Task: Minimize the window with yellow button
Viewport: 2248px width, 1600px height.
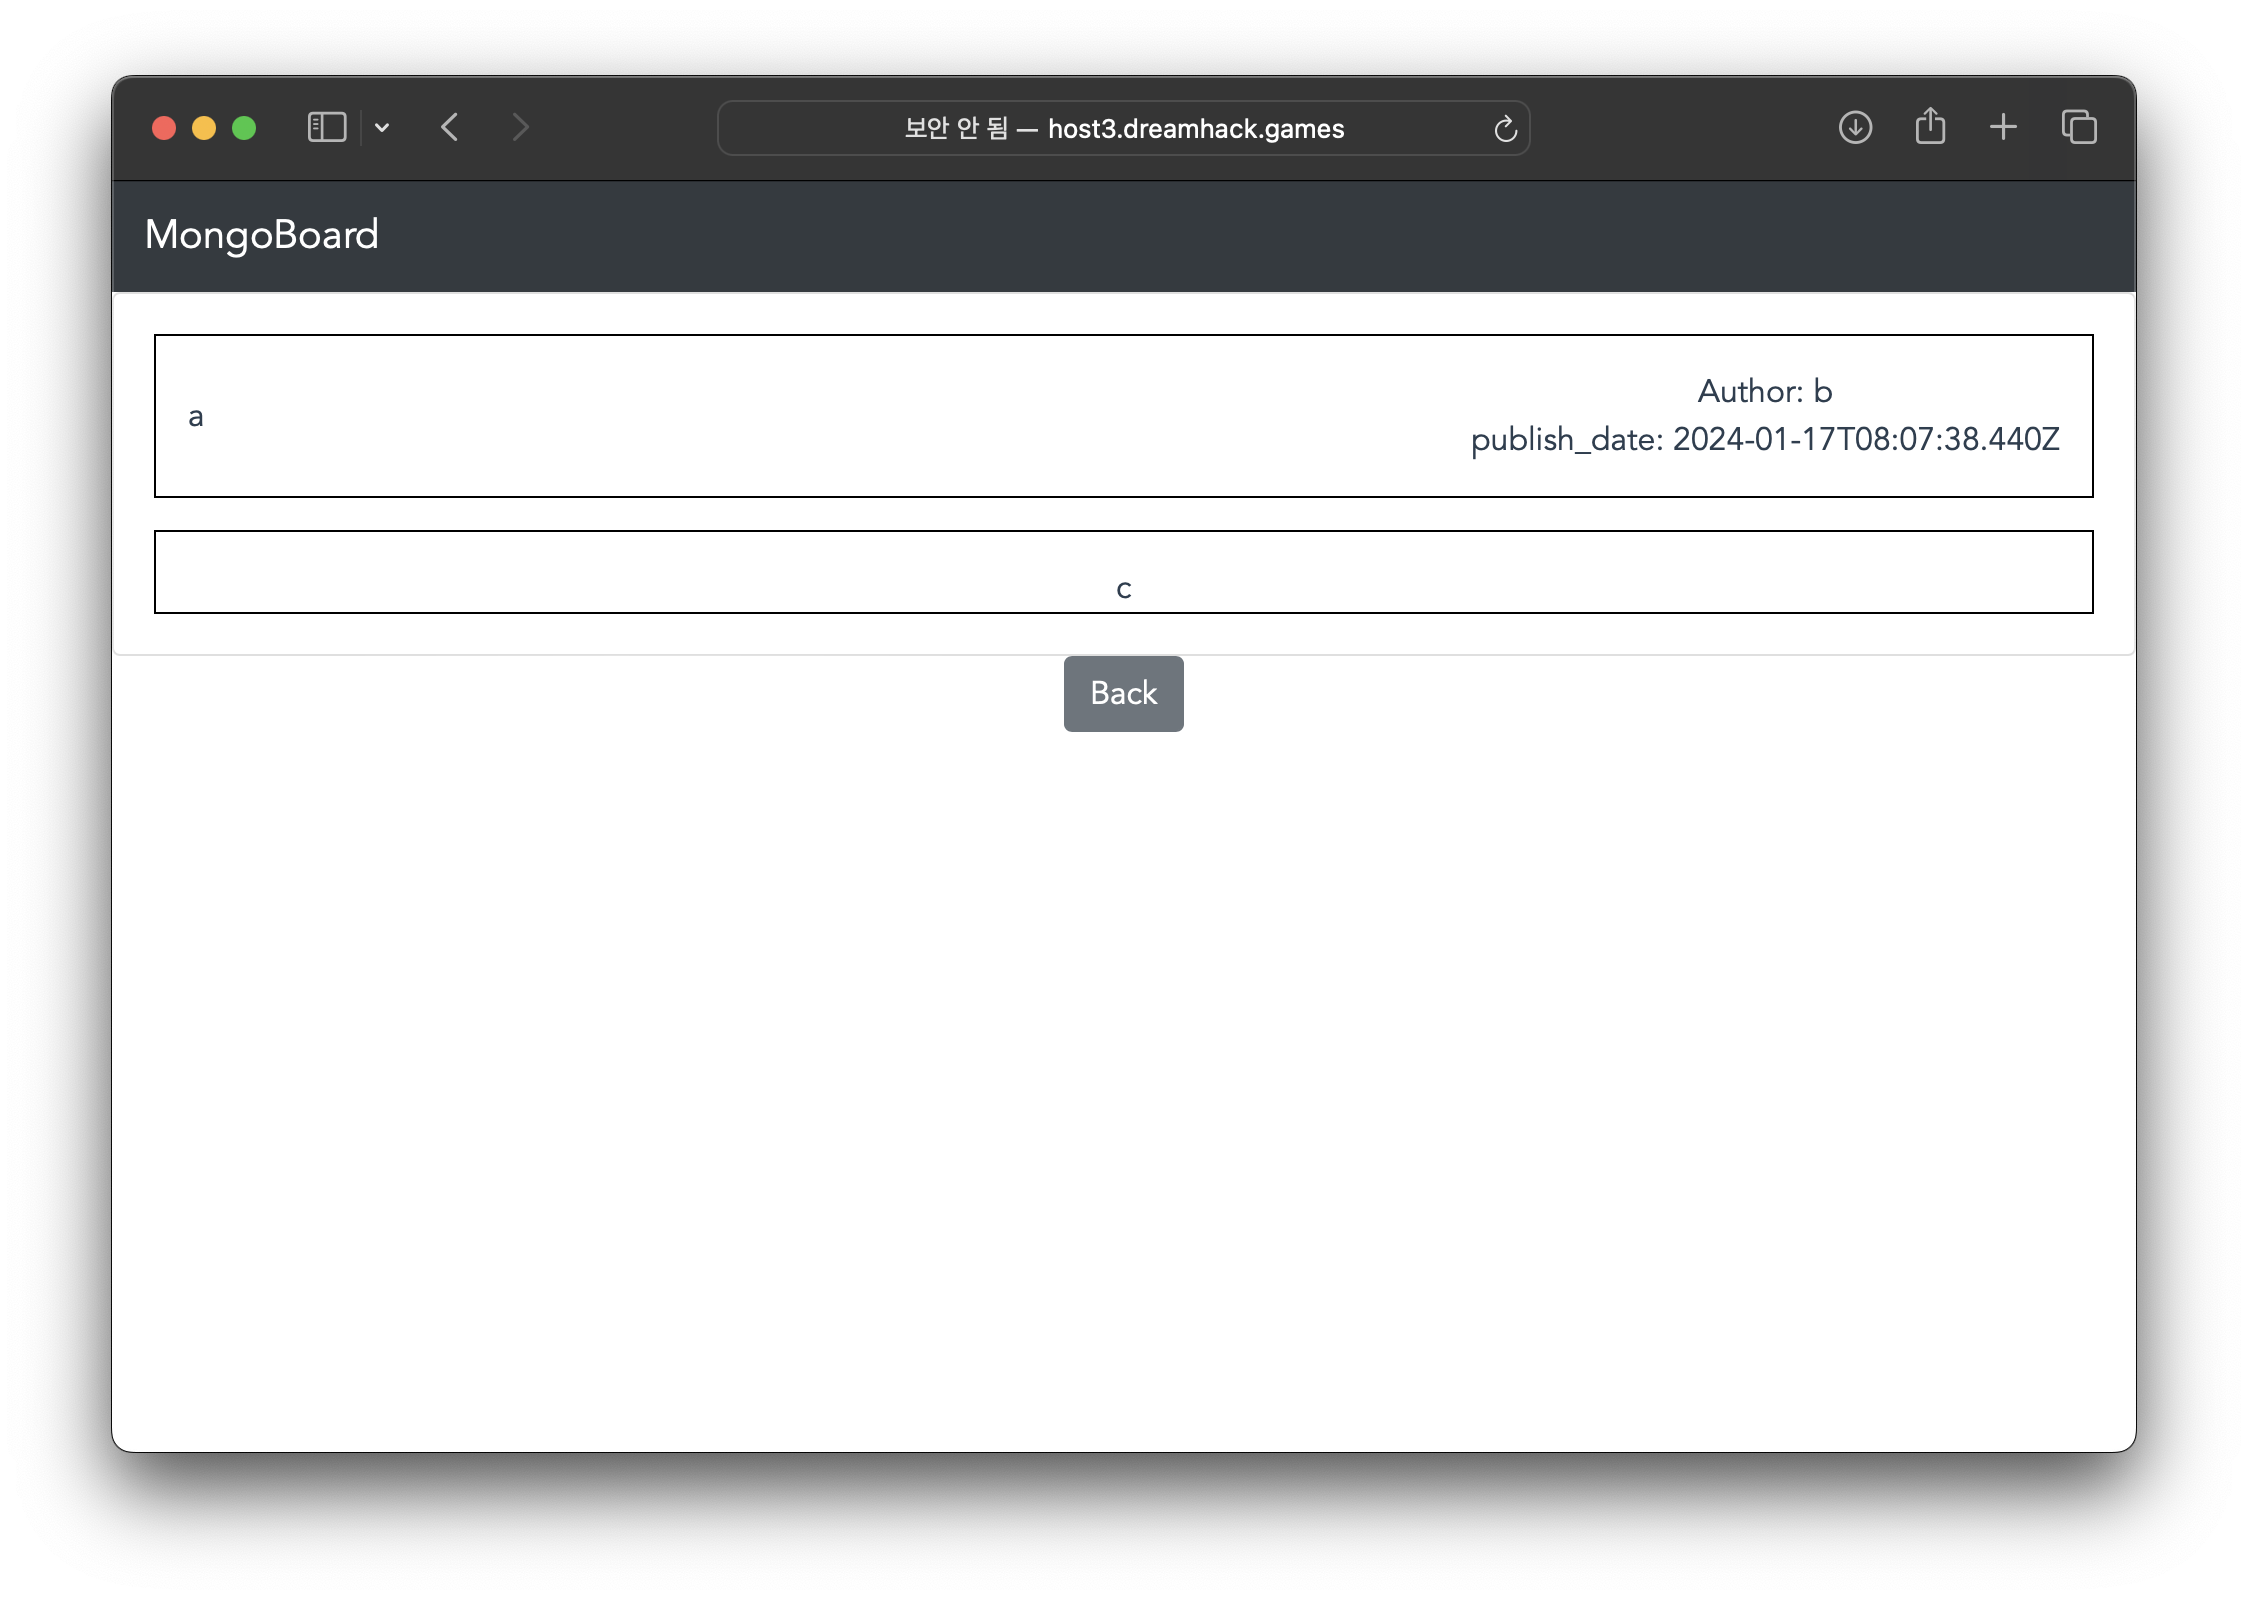Action: click(204, 128)
